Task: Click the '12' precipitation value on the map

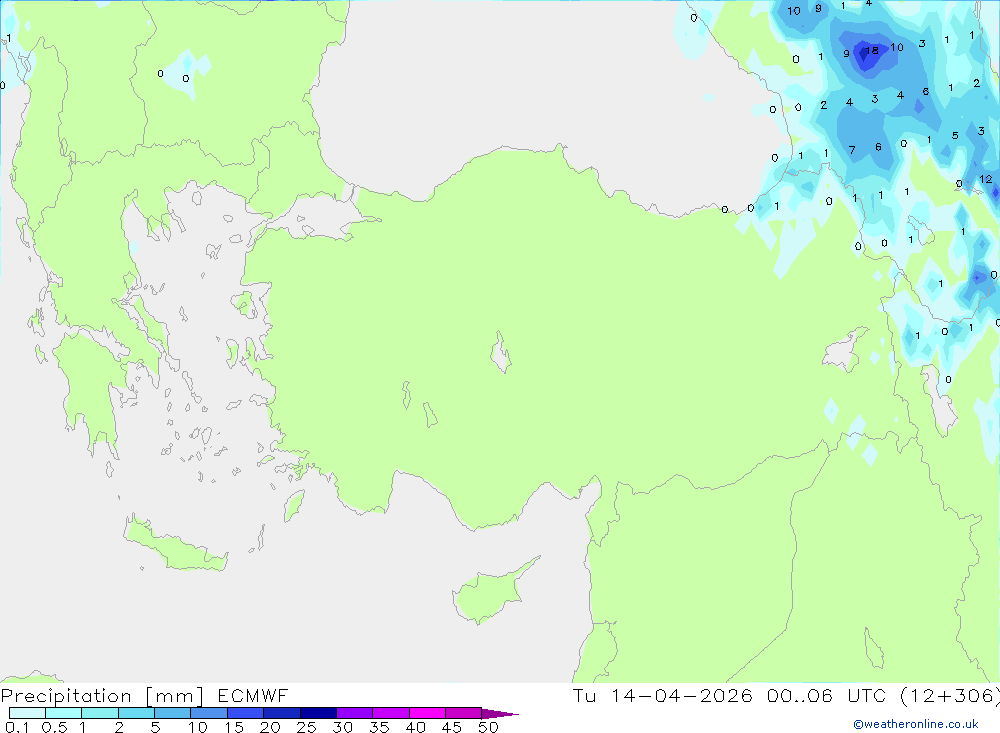Action: [x=986, y=179]
